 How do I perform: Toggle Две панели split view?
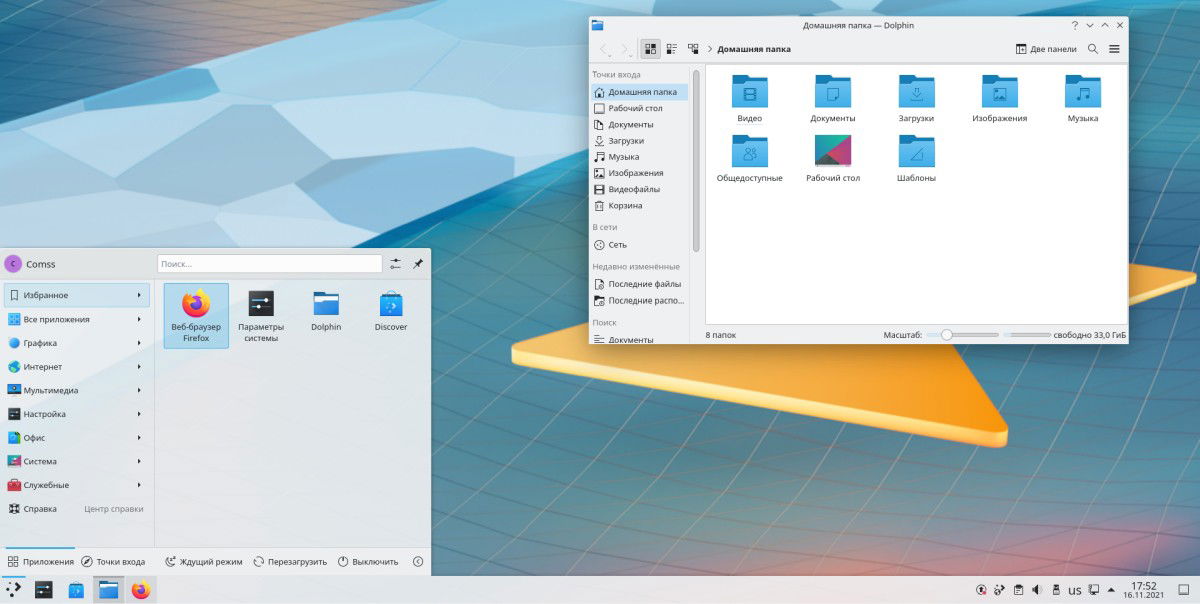(1046, 49)
